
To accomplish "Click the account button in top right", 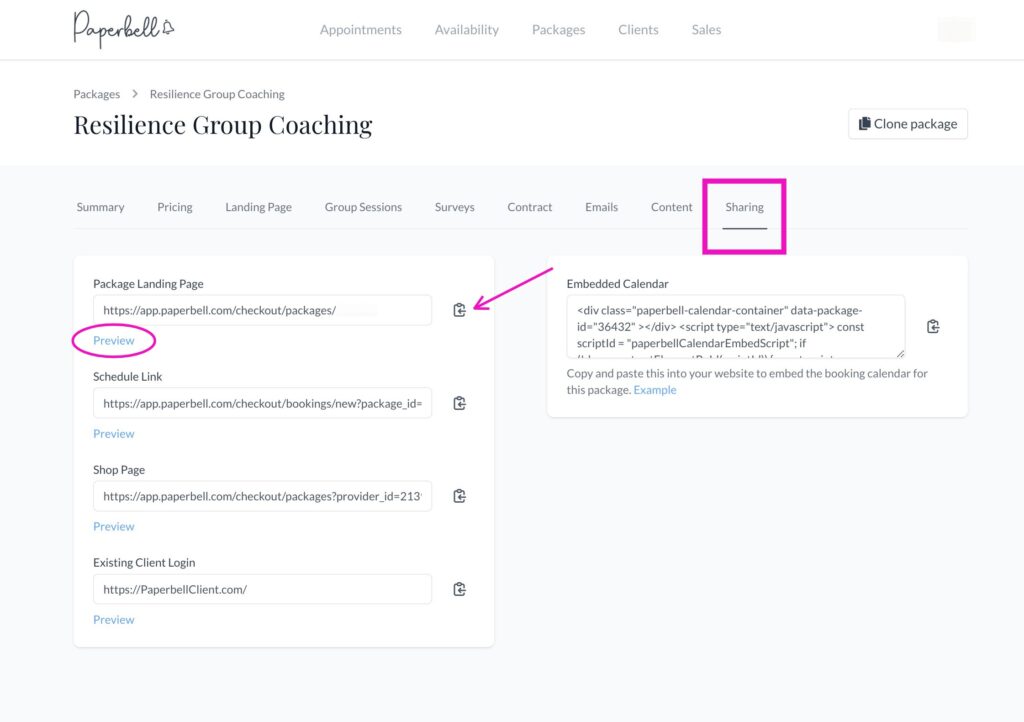I will coord(955,30).
